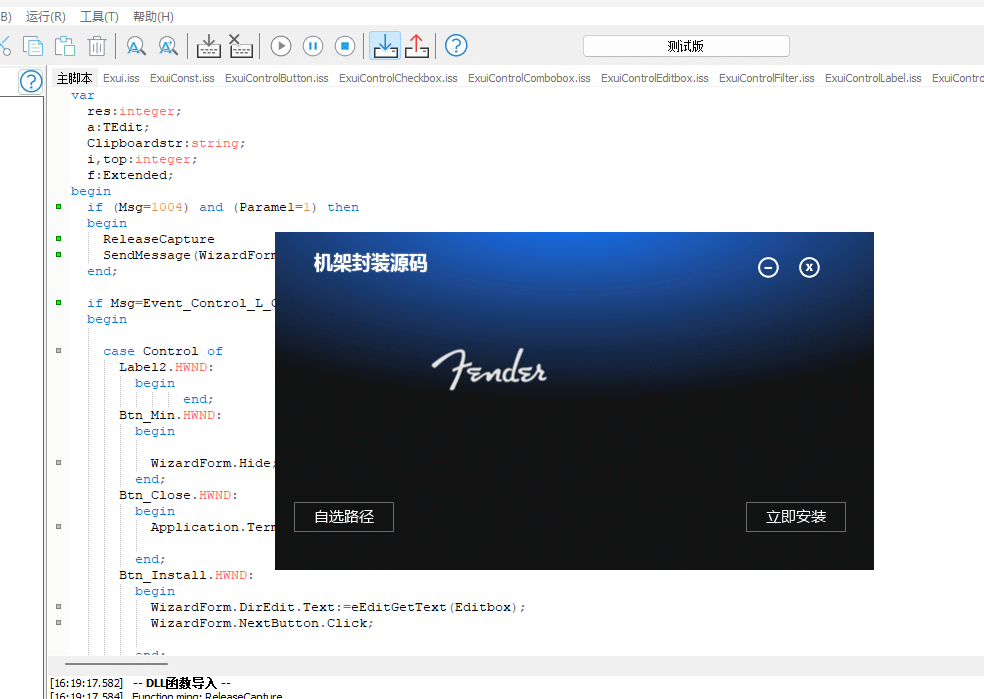Click the 测试版 input field in the toolbar

(685, 45)
